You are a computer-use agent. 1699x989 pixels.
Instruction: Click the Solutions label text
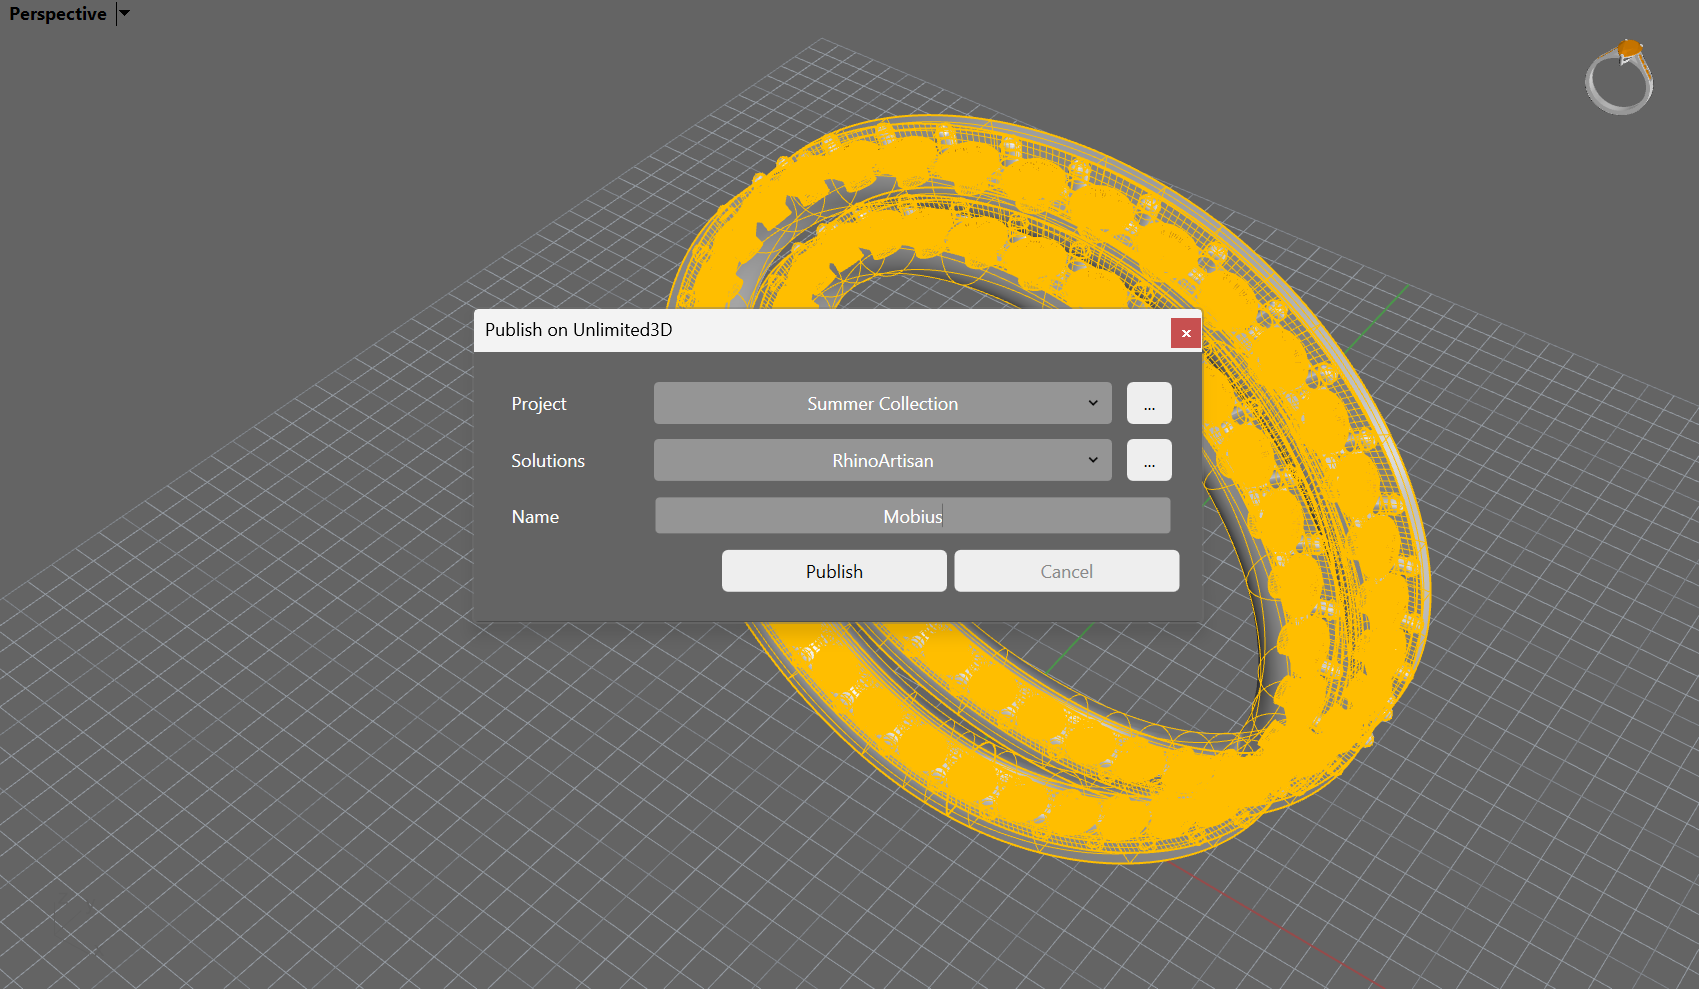point(547,461)
